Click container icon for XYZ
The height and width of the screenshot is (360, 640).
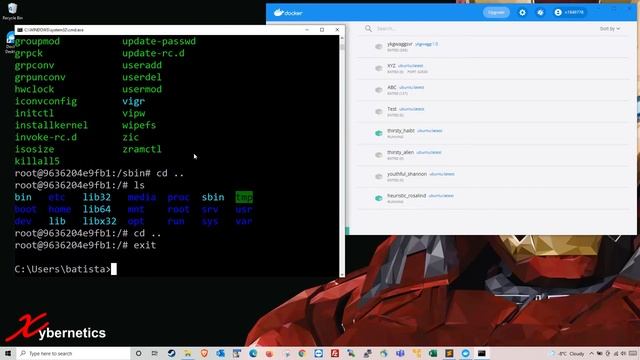coord(379,68)
